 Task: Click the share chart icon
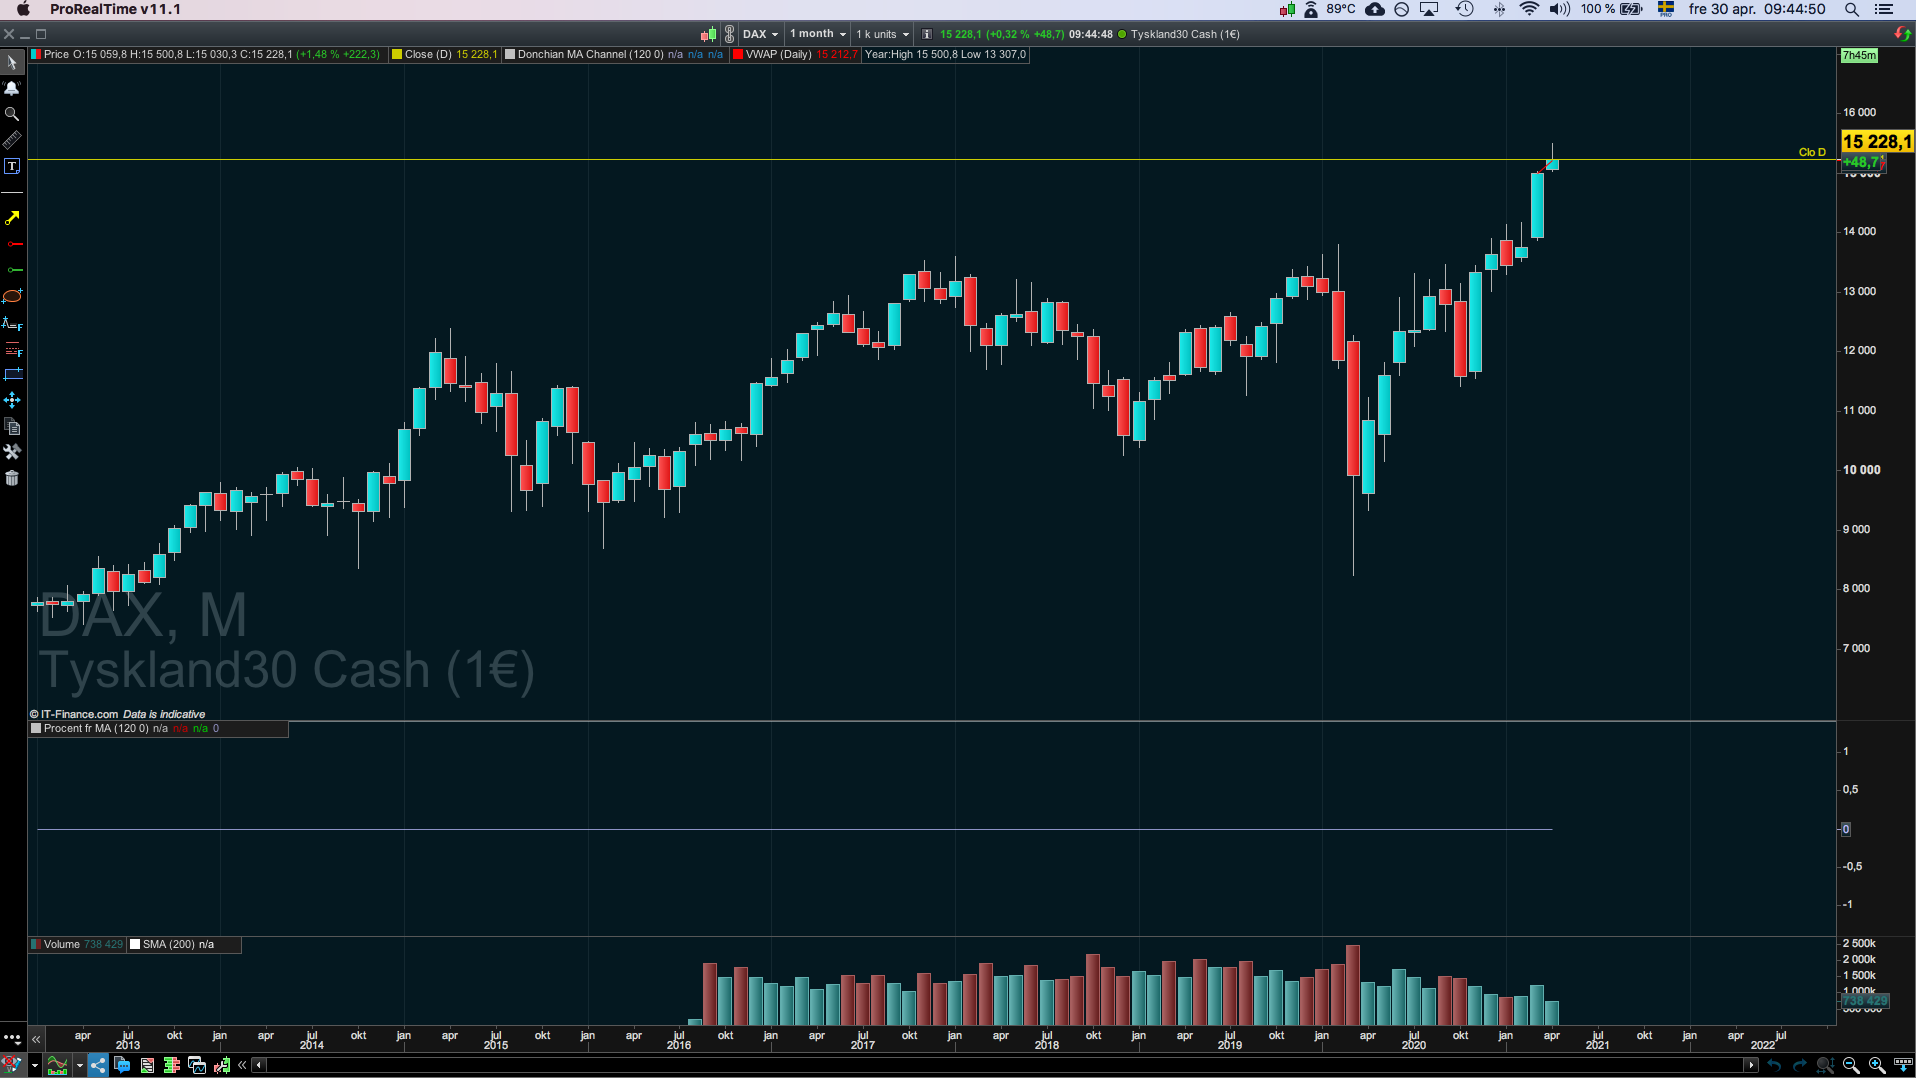click(98, 1065)
